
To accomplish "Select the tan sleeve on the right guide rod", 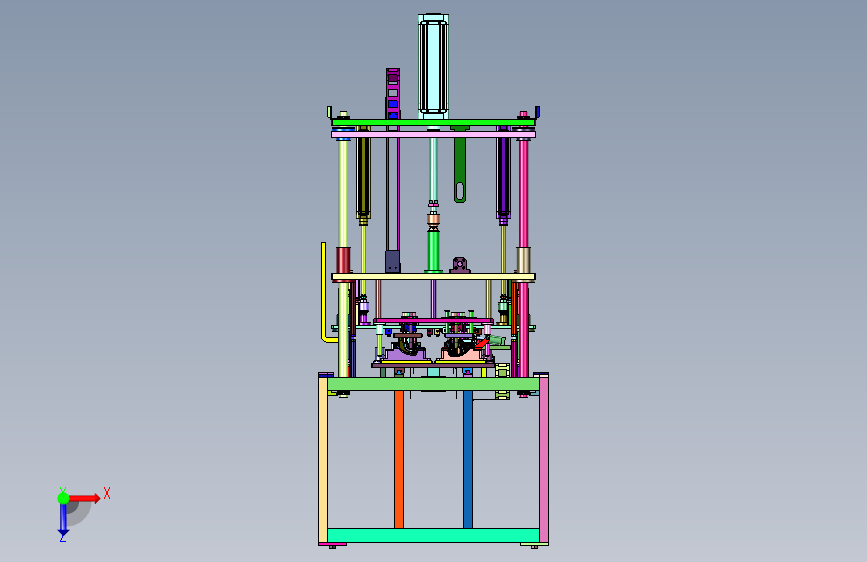I will (x=523, y=260).
